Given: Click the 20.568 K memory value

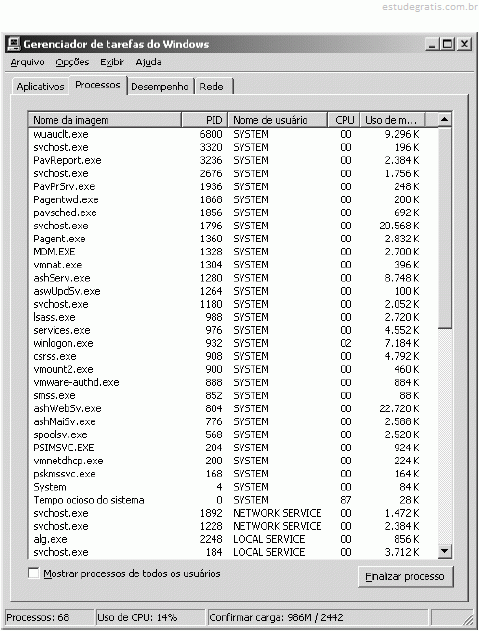Looking at the screenshot, I should [x=399, y=225].
